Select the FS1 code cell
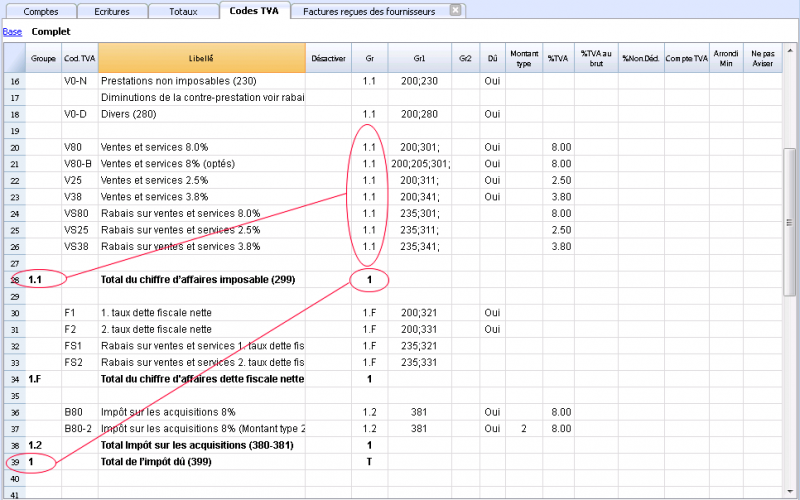The width and height of the screenshot is (800, 500). [x=80, y=346]
